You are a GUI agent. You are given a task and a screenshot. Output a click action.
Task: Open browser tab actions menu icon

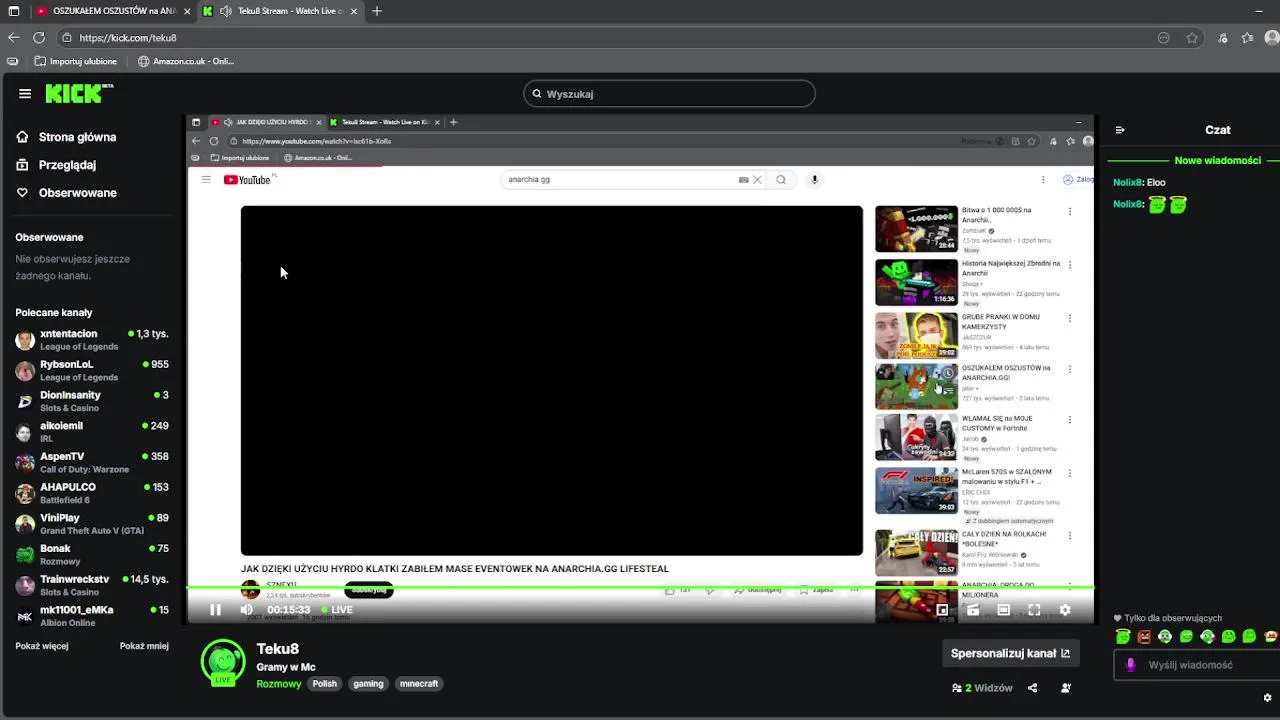(x=14, y=11)
